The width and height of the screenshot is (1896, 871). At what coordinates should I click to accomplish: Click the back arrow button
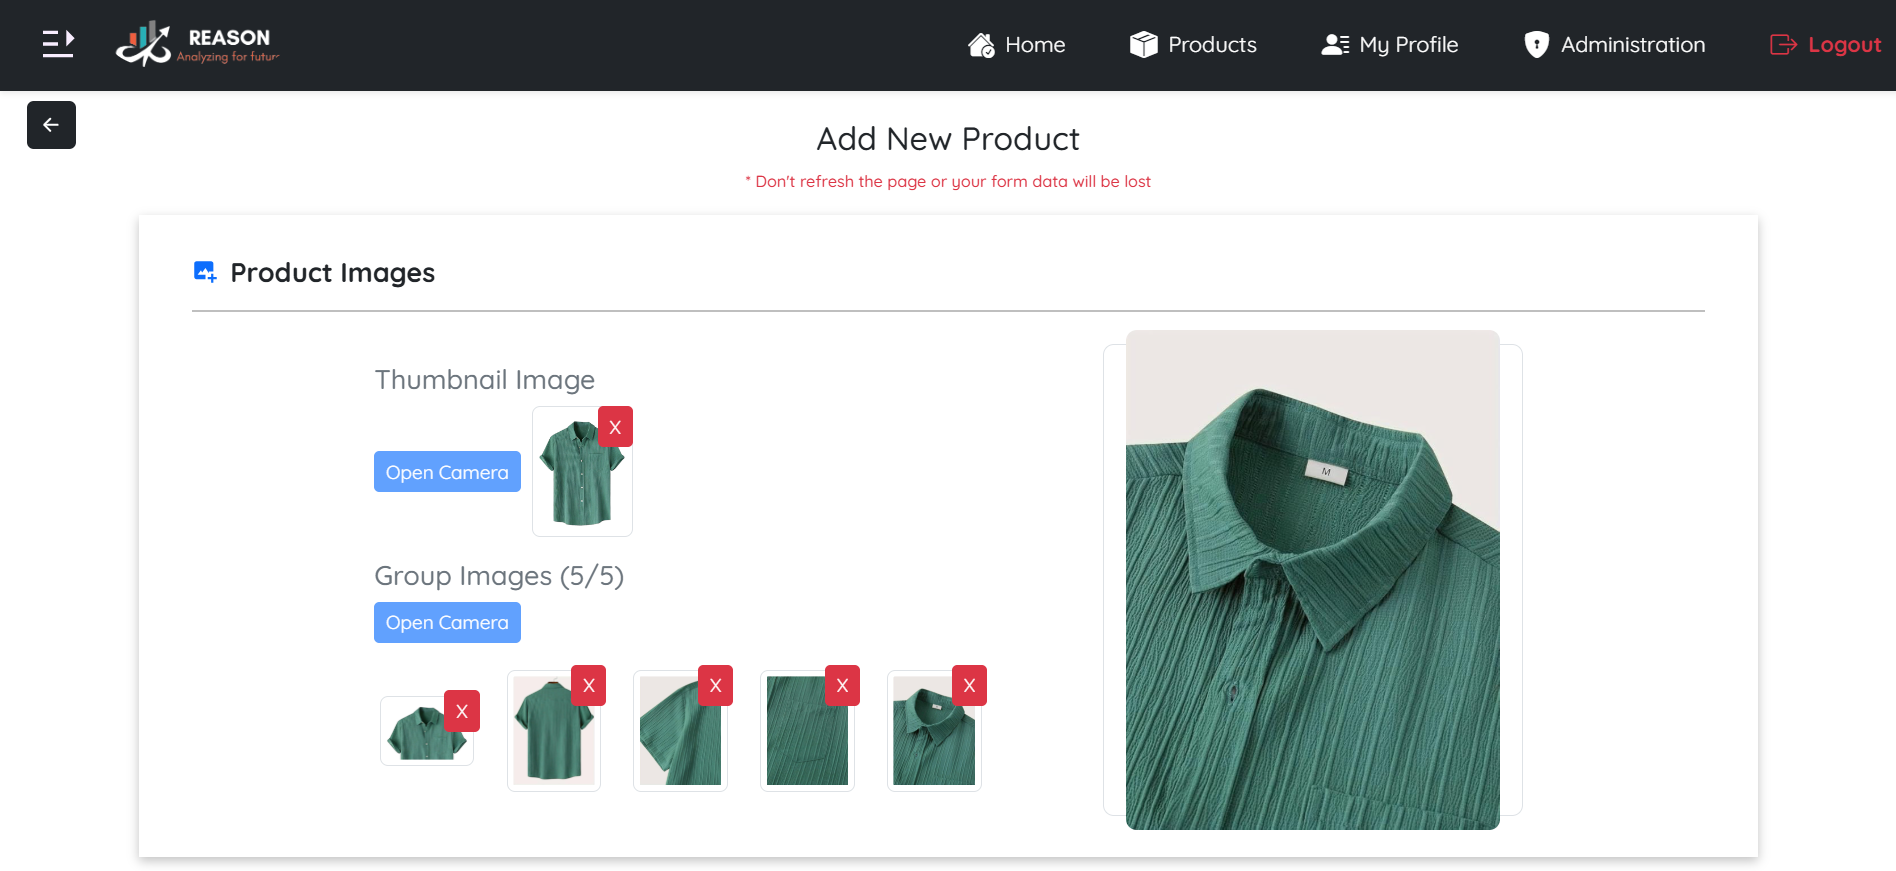[x=51, y=125]
